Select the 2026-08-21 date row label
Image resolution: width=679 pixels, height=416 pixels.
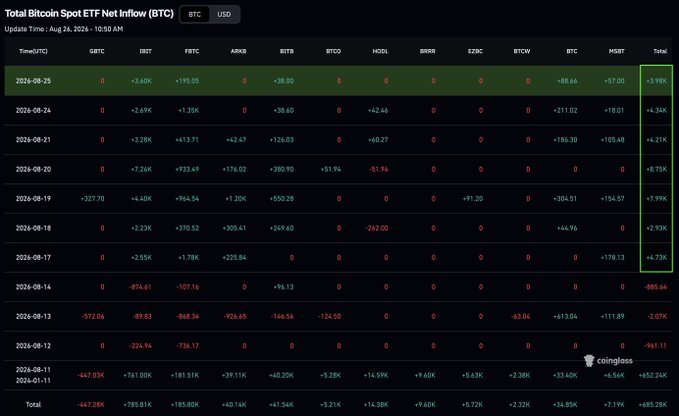coord(33,140)
